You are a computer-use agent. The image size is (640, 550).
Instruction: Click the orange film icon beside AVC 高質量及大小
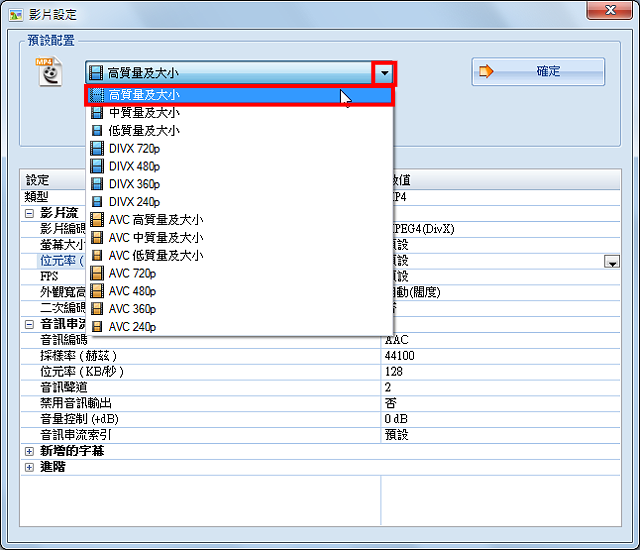click(97, 220)
